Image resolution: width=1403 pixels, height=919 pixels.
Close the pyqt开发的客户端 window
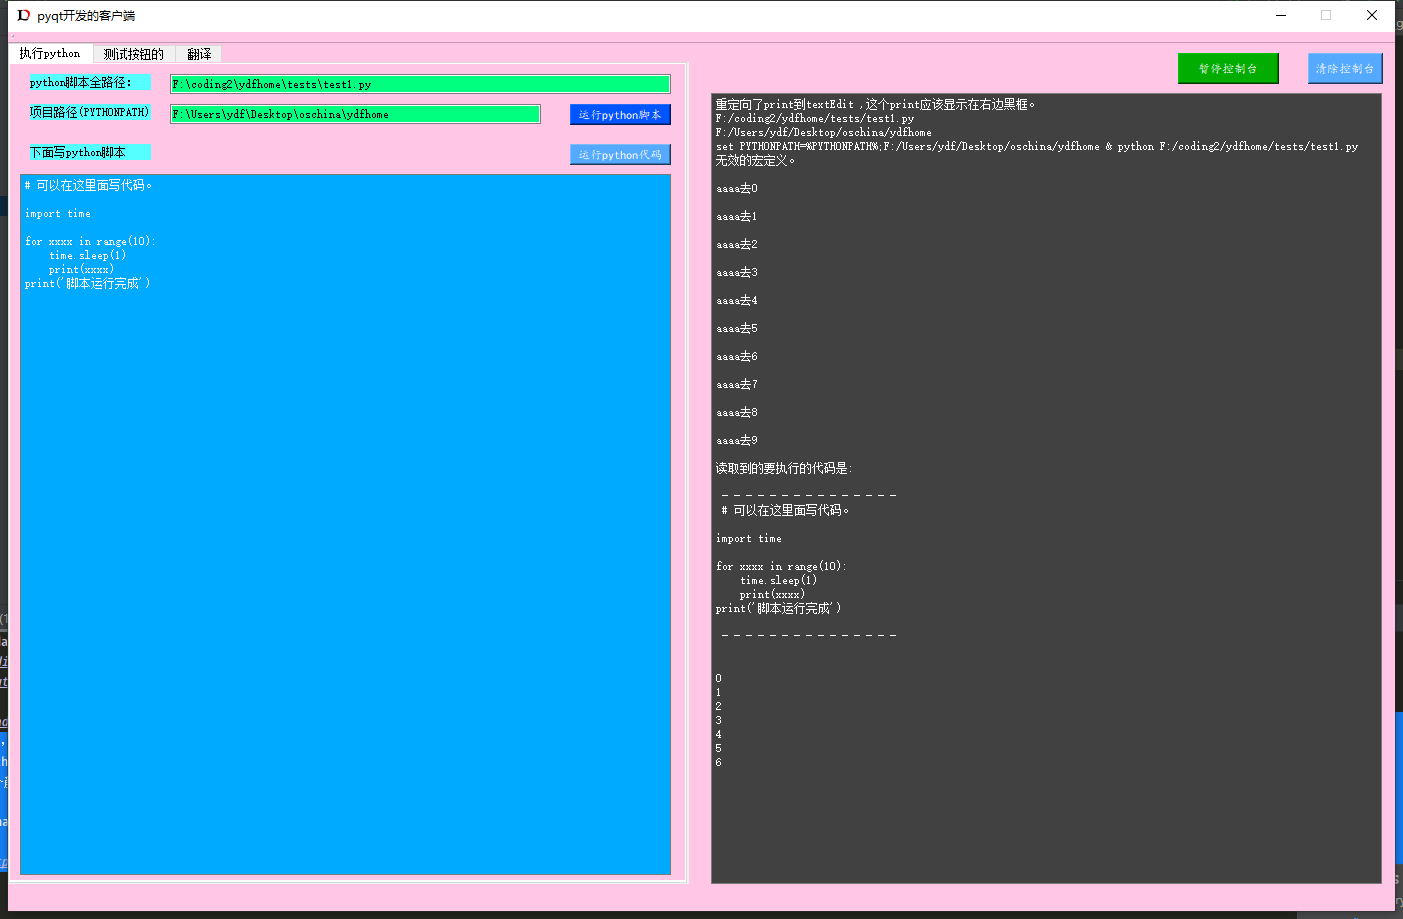[1372, 15]
